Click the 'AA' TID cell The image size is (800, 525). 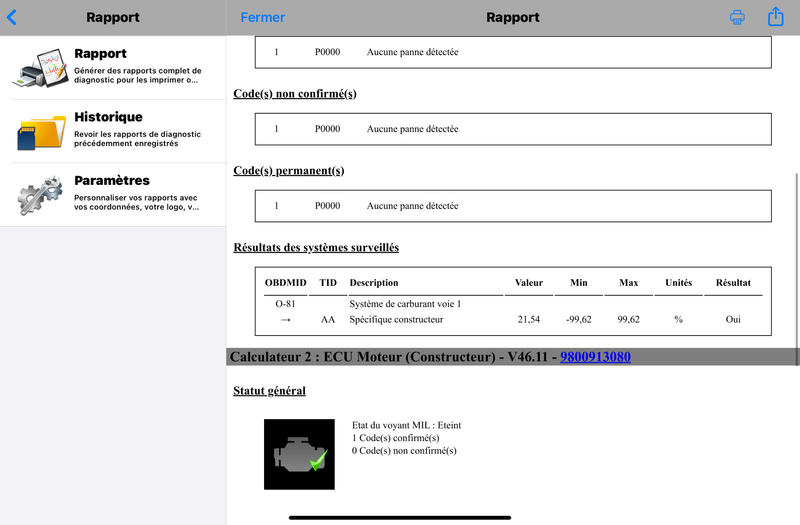click(328, 320)
